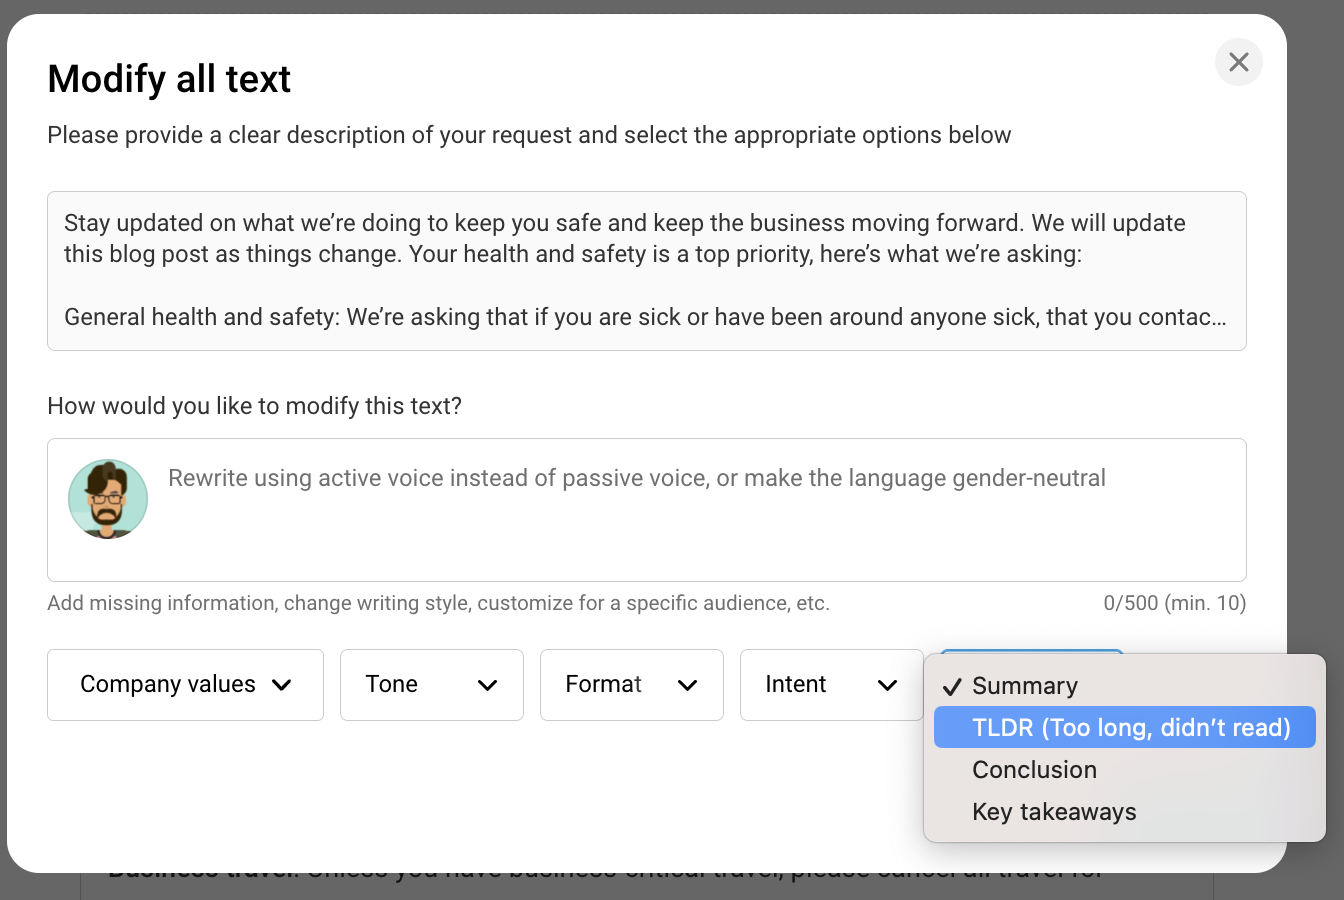Viewport: 1344px width, 900px height.
Task: Uncheck the Summary option
Action: (x=1024, y=686)
